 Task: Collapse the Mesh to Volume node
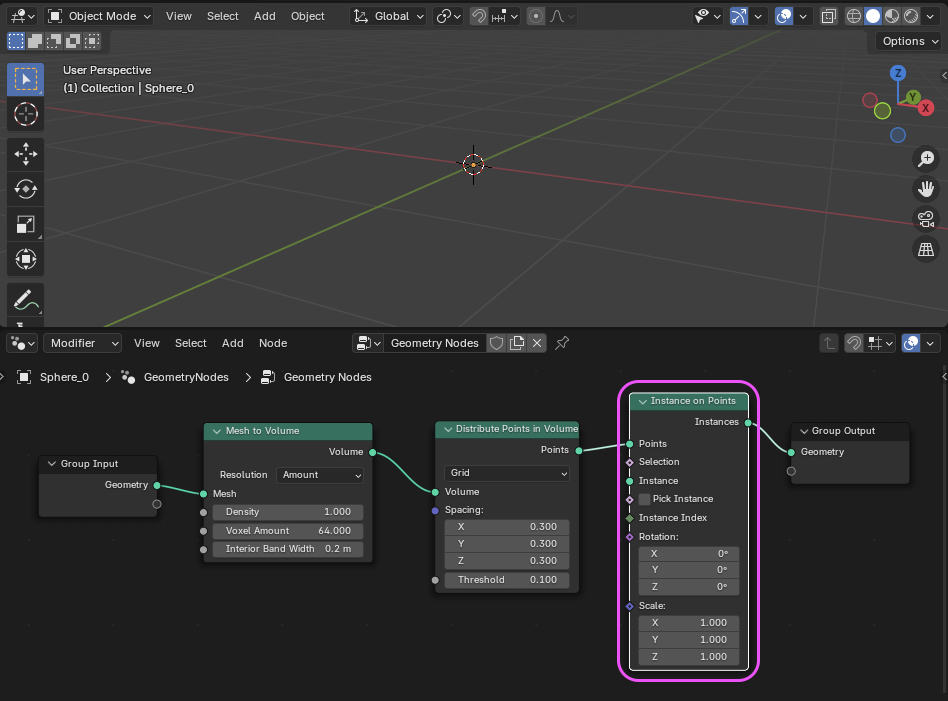click(215, 431)
